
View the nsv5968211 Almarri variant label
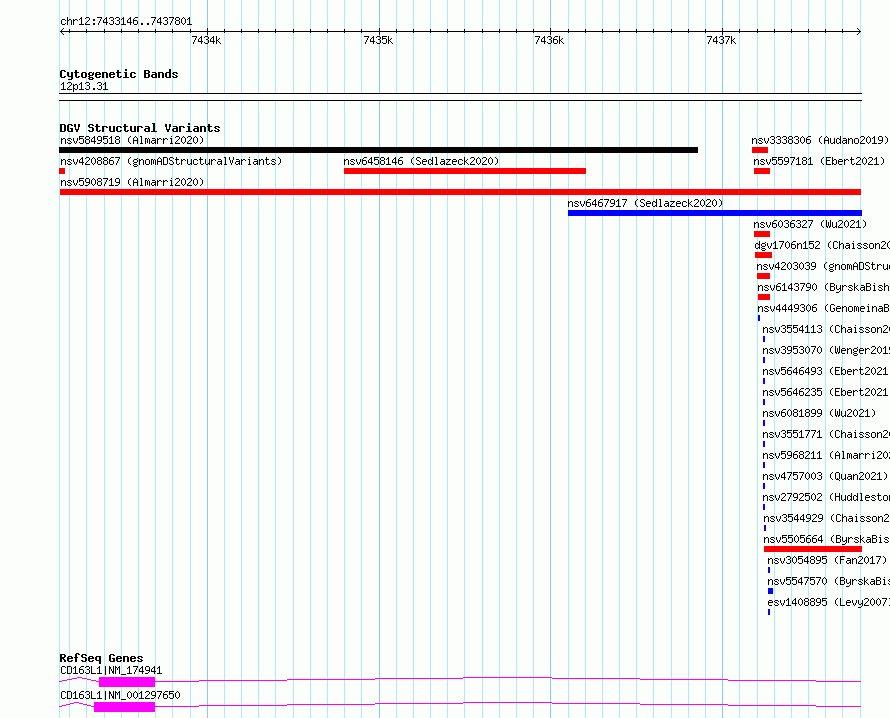(x=826, y=455)
